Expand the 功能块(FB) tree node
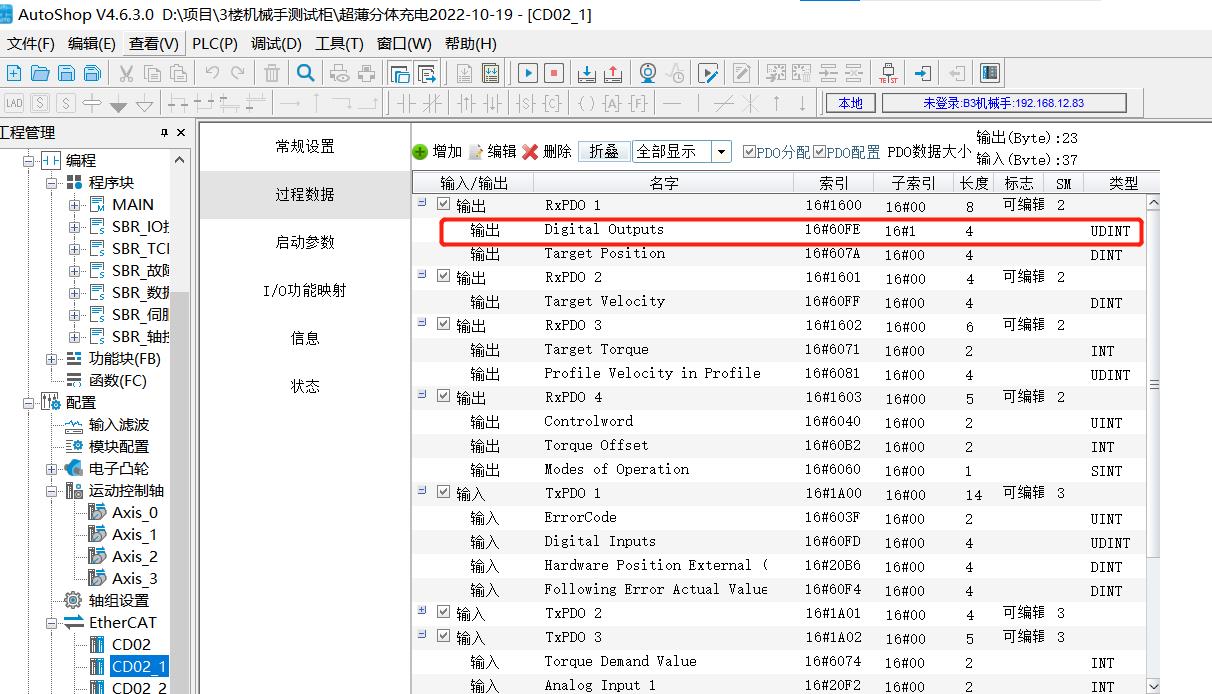Viewport: 1212px width, 694px height. pos(52,359)
